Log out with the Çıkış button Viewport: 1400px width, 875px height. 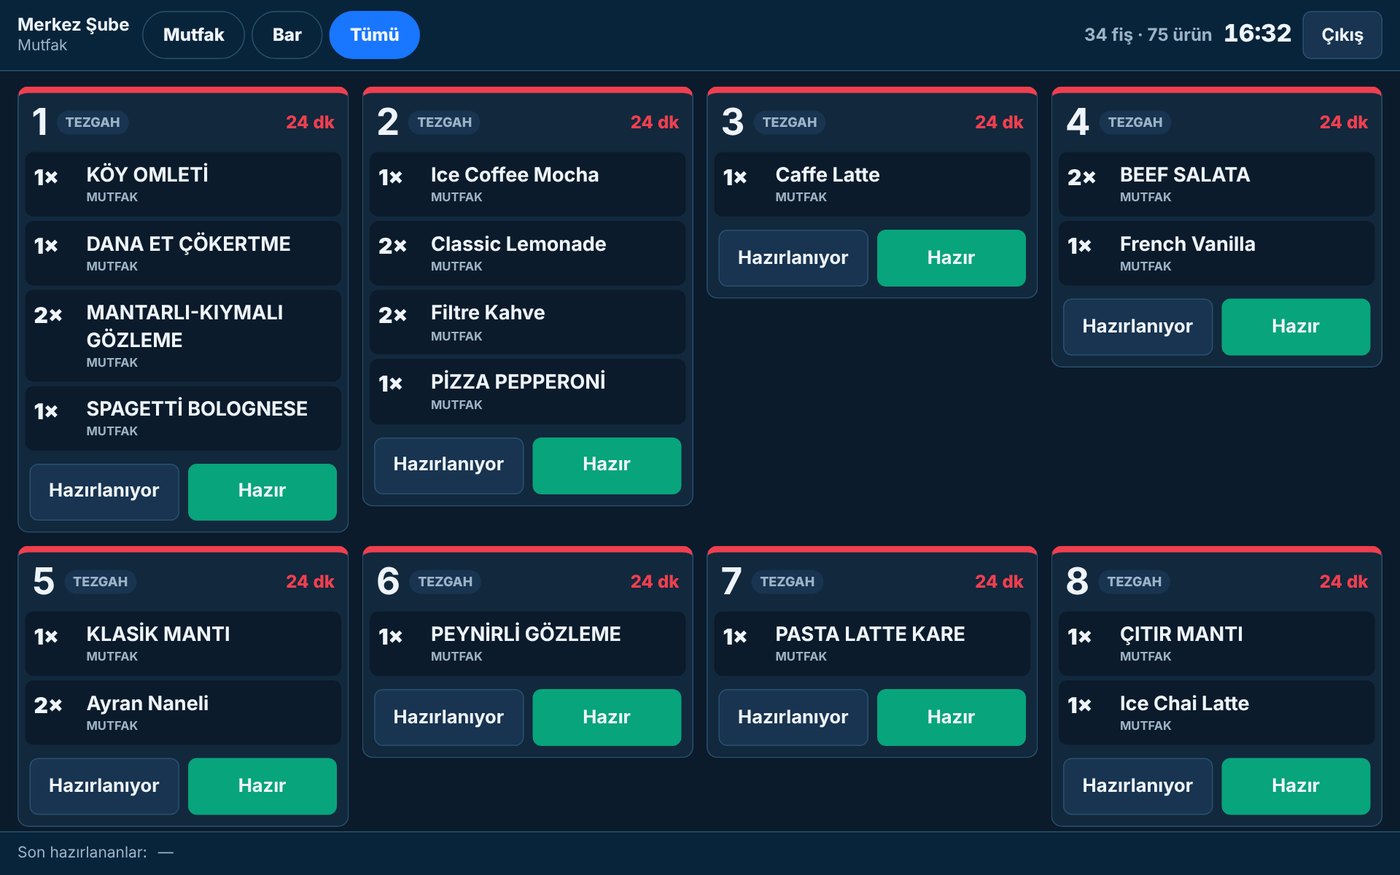coord(1342,35)
